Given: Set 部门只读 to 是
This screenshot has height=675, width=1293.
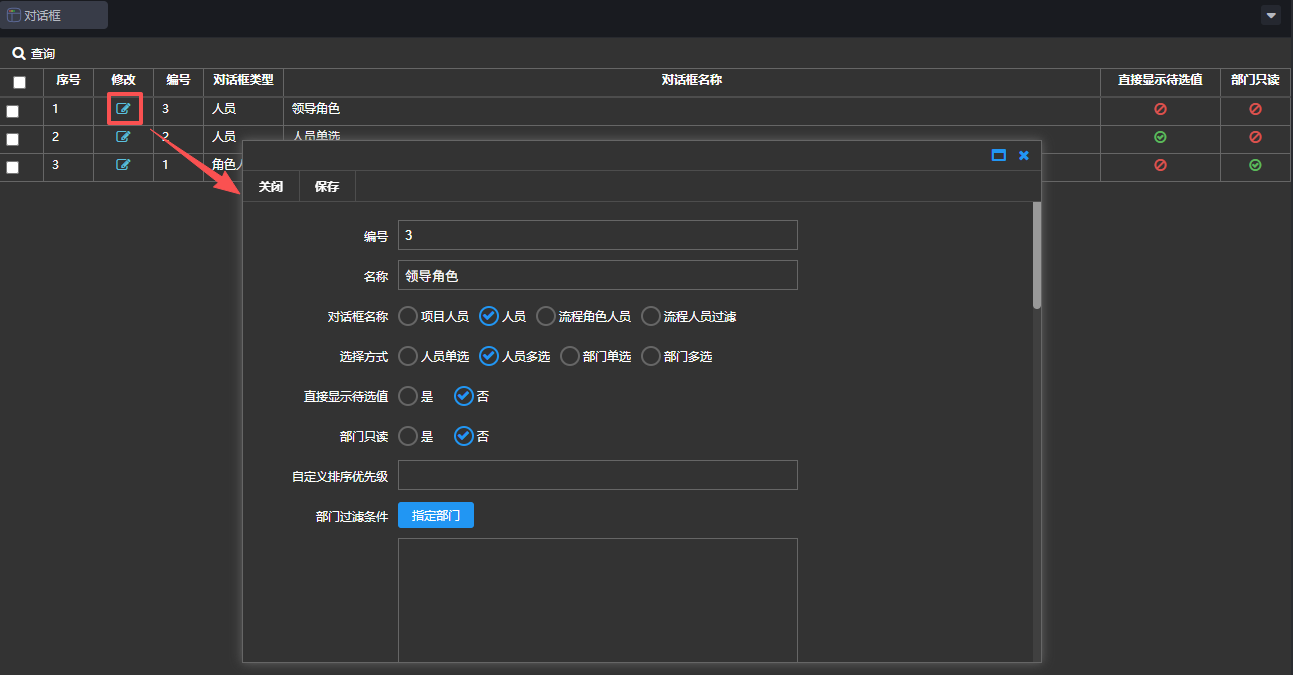Looking at the screenshot, I should [x=408, y=436].
